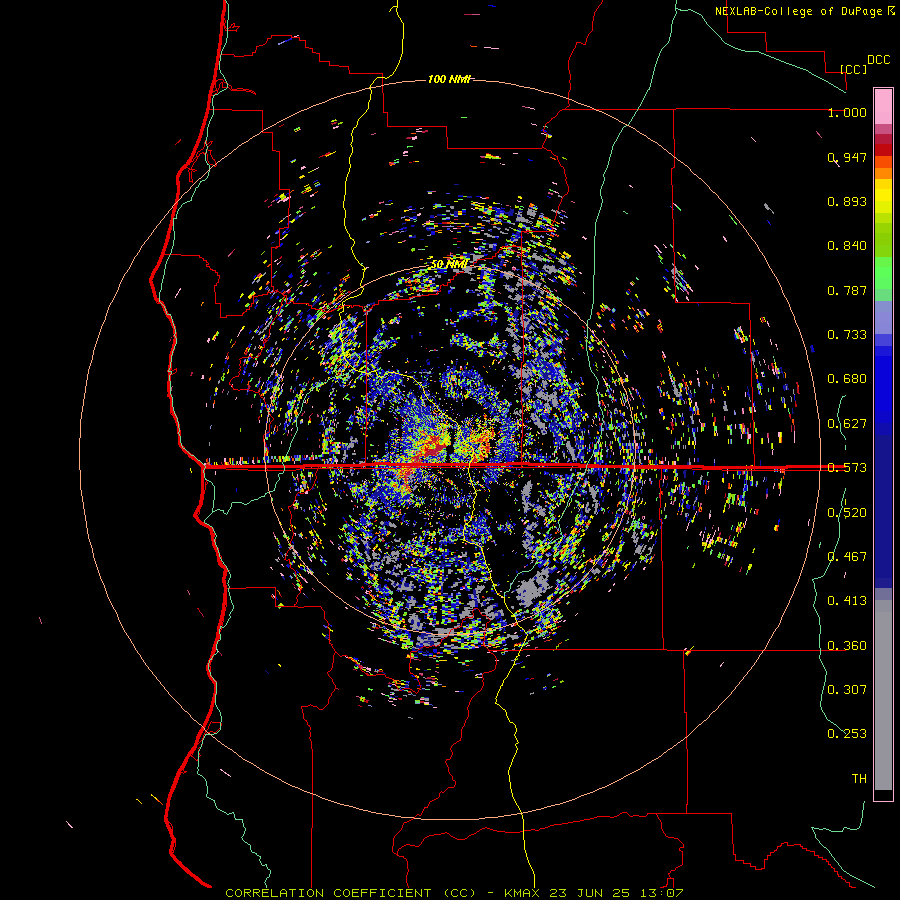Select the 0.947 legend value
Viewport: 900px width, 900px height.
tap(847, 157)
